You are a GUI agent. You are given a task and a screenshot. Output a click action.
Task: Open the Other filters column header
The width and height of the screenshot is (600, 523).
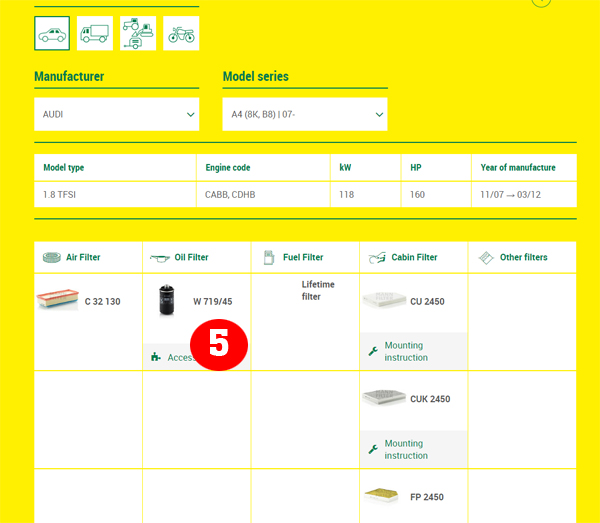[x=522, y=257]
